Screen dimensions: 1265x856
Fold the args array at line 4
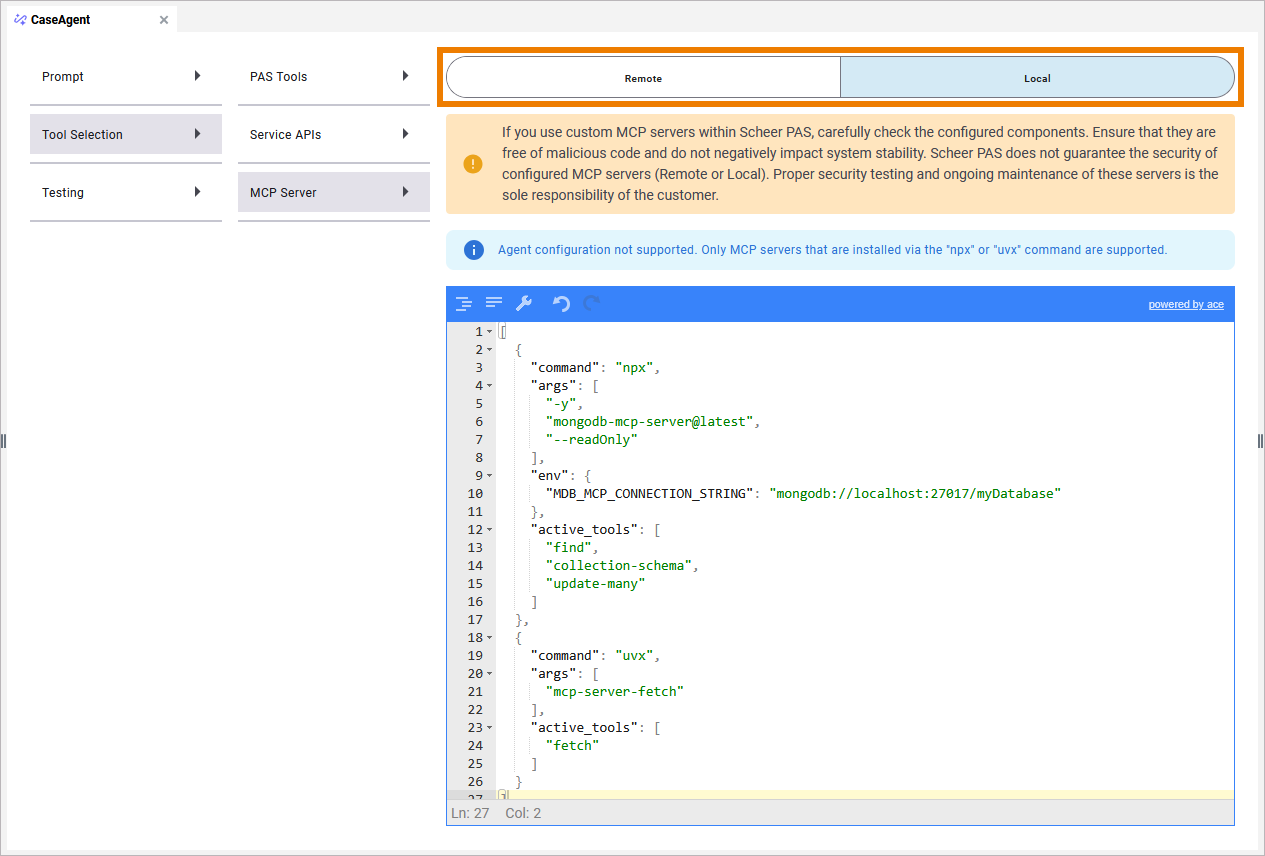(x=490, y=386)
